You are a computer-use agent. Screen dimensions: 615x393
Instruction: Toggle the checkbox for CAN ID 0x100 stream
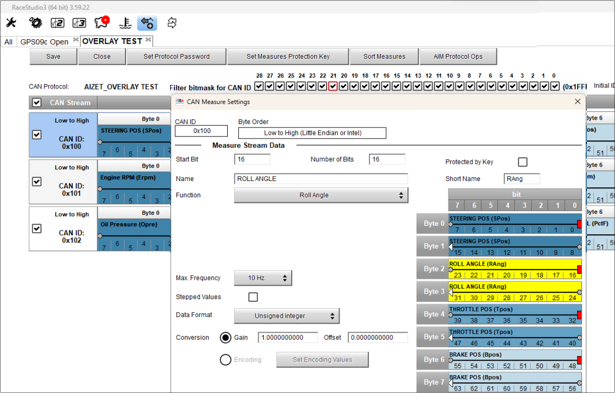click(36, 135)
